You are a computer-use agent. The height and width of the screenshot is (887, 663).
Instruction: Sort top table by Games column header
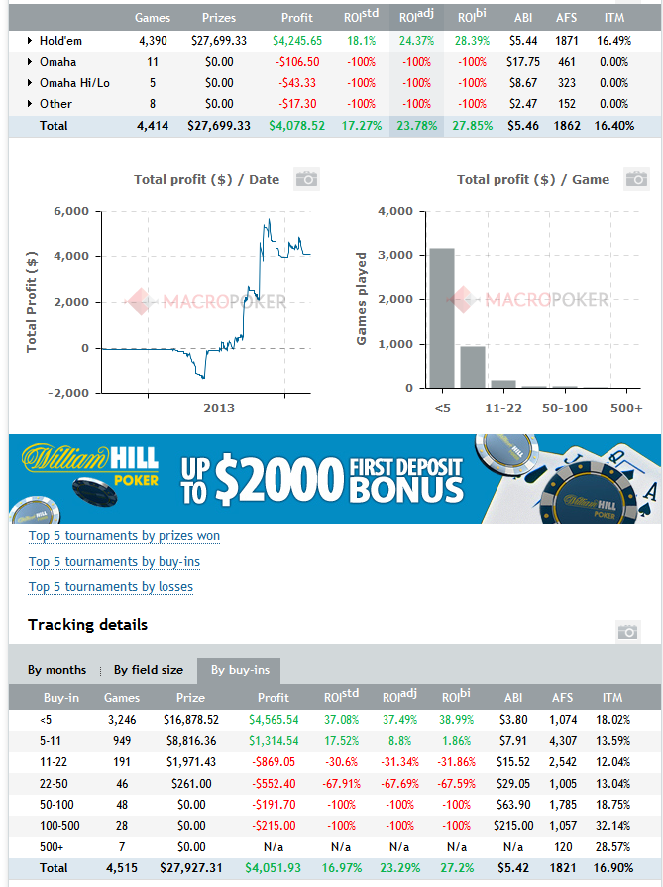pyautogui.click(x=152, y=18)
